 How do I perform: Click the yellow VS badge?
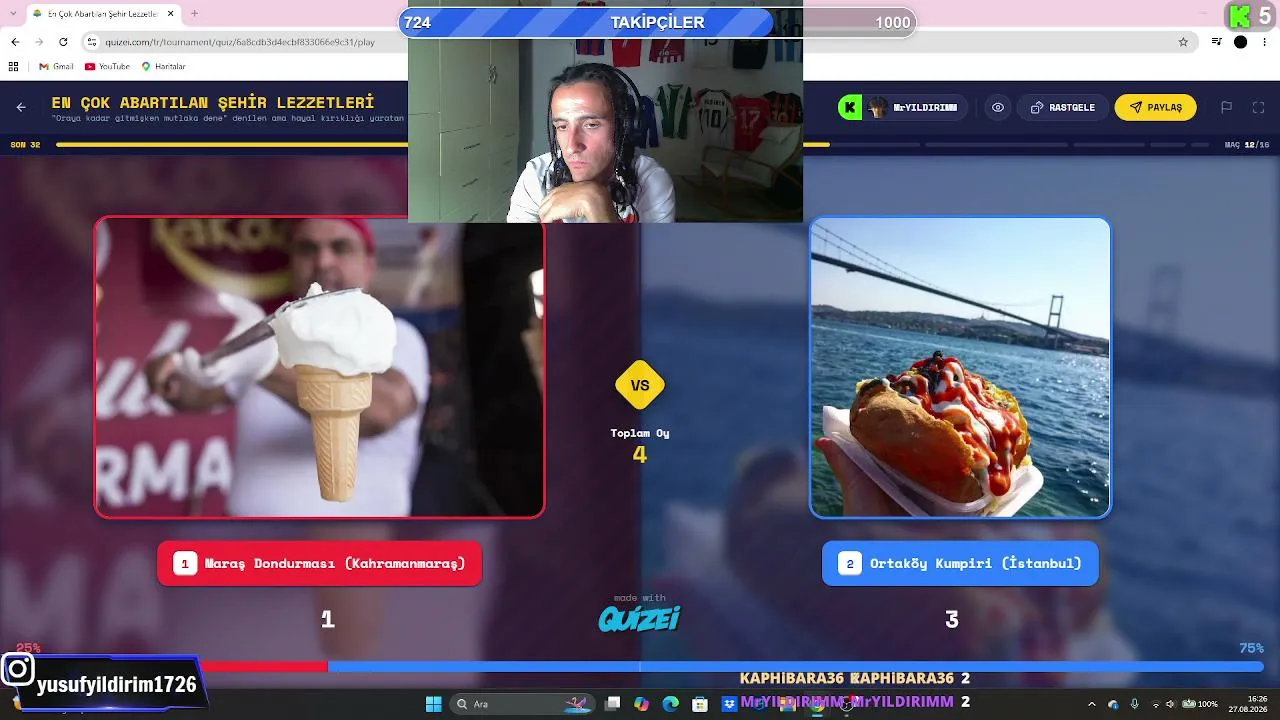[x=640, y=385]
